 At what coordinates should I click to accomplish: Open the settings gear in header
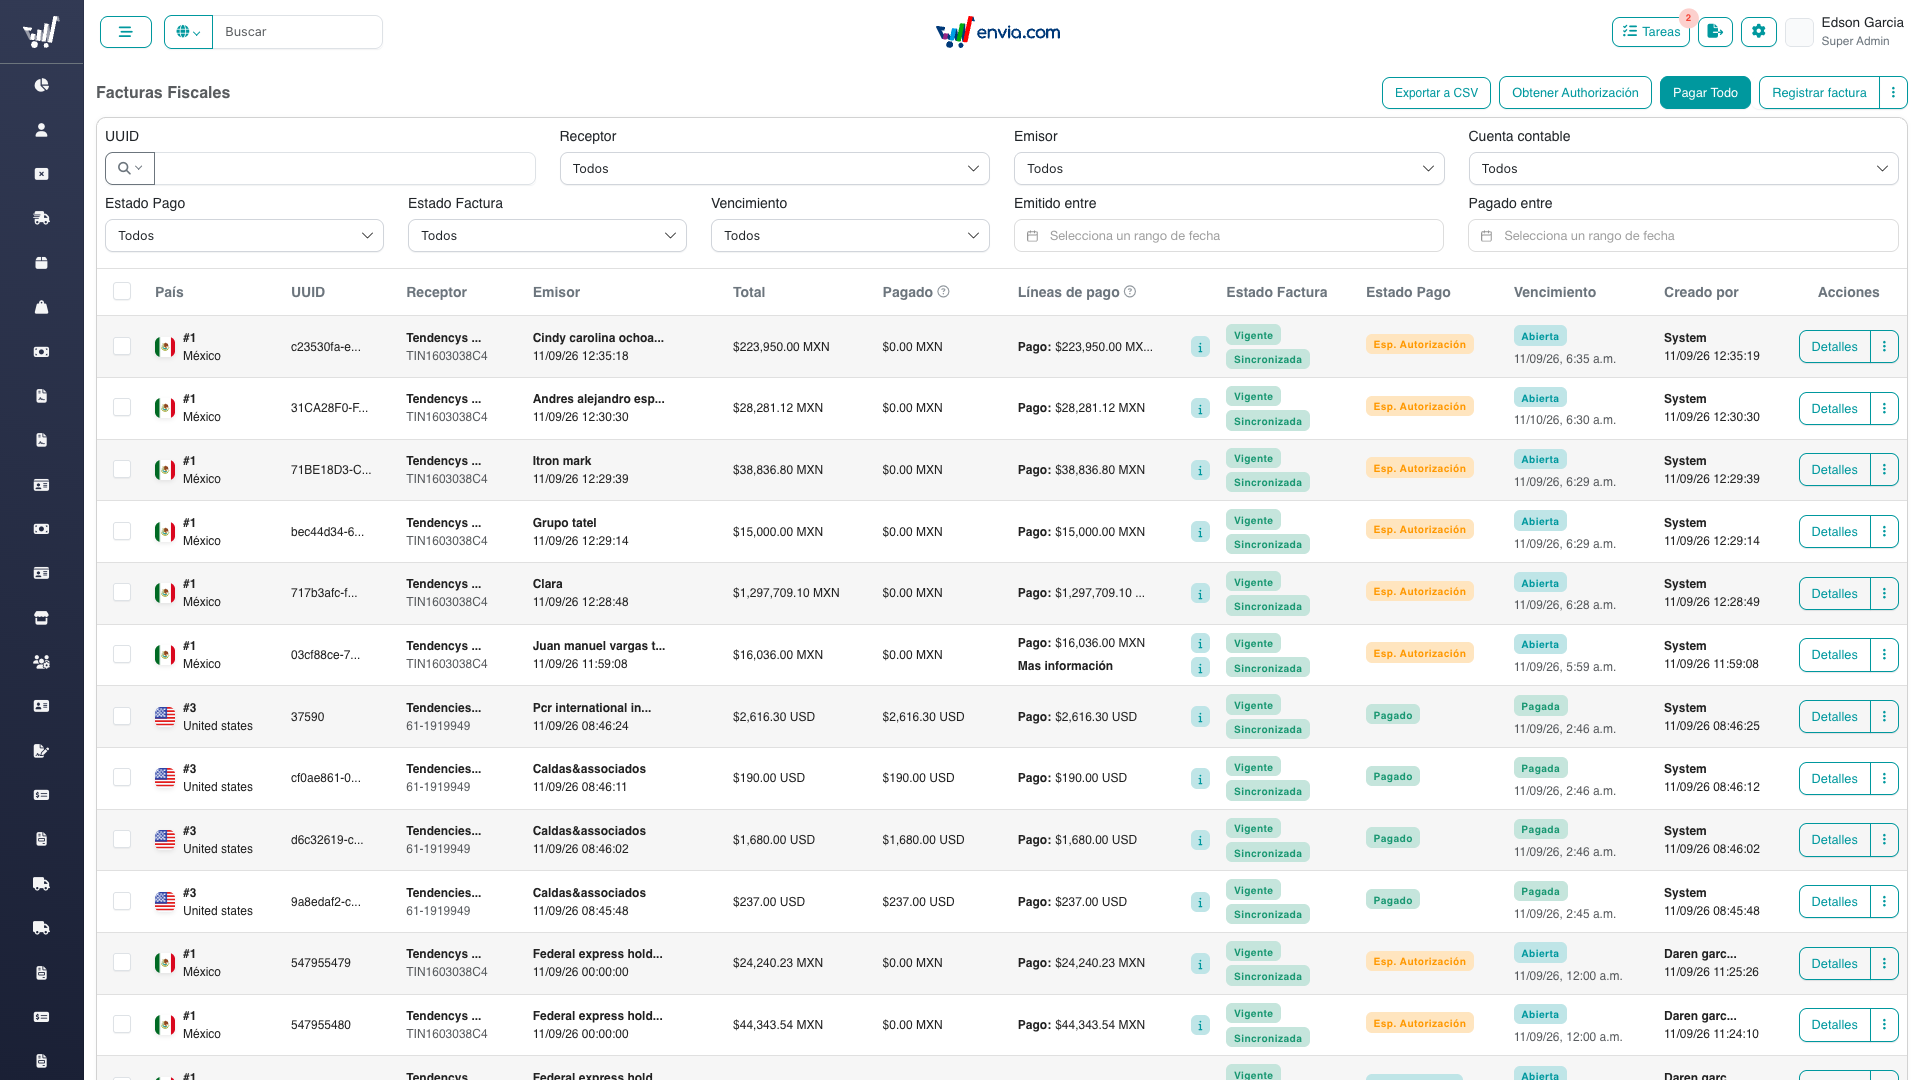(x=1759, y=32)
